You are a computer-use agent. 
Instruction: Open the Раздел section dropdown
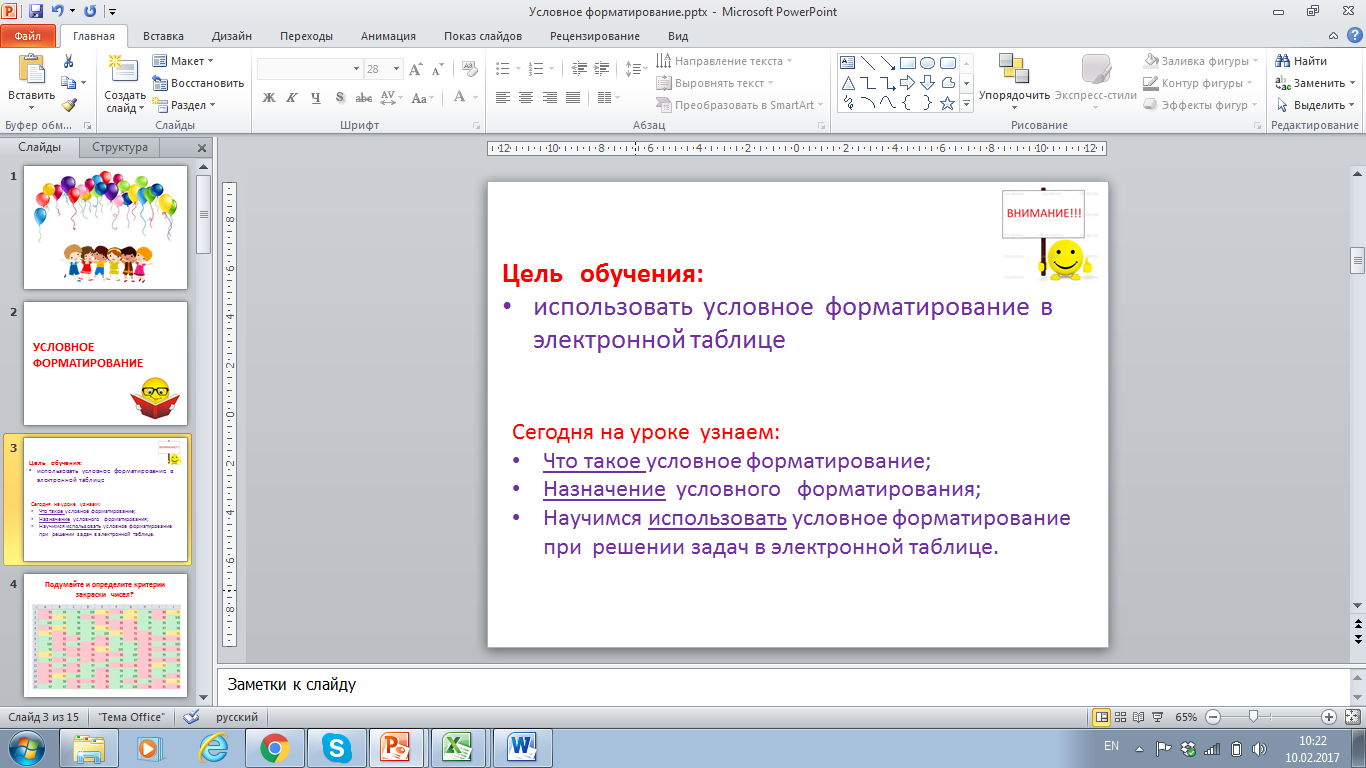pos(188,105)
